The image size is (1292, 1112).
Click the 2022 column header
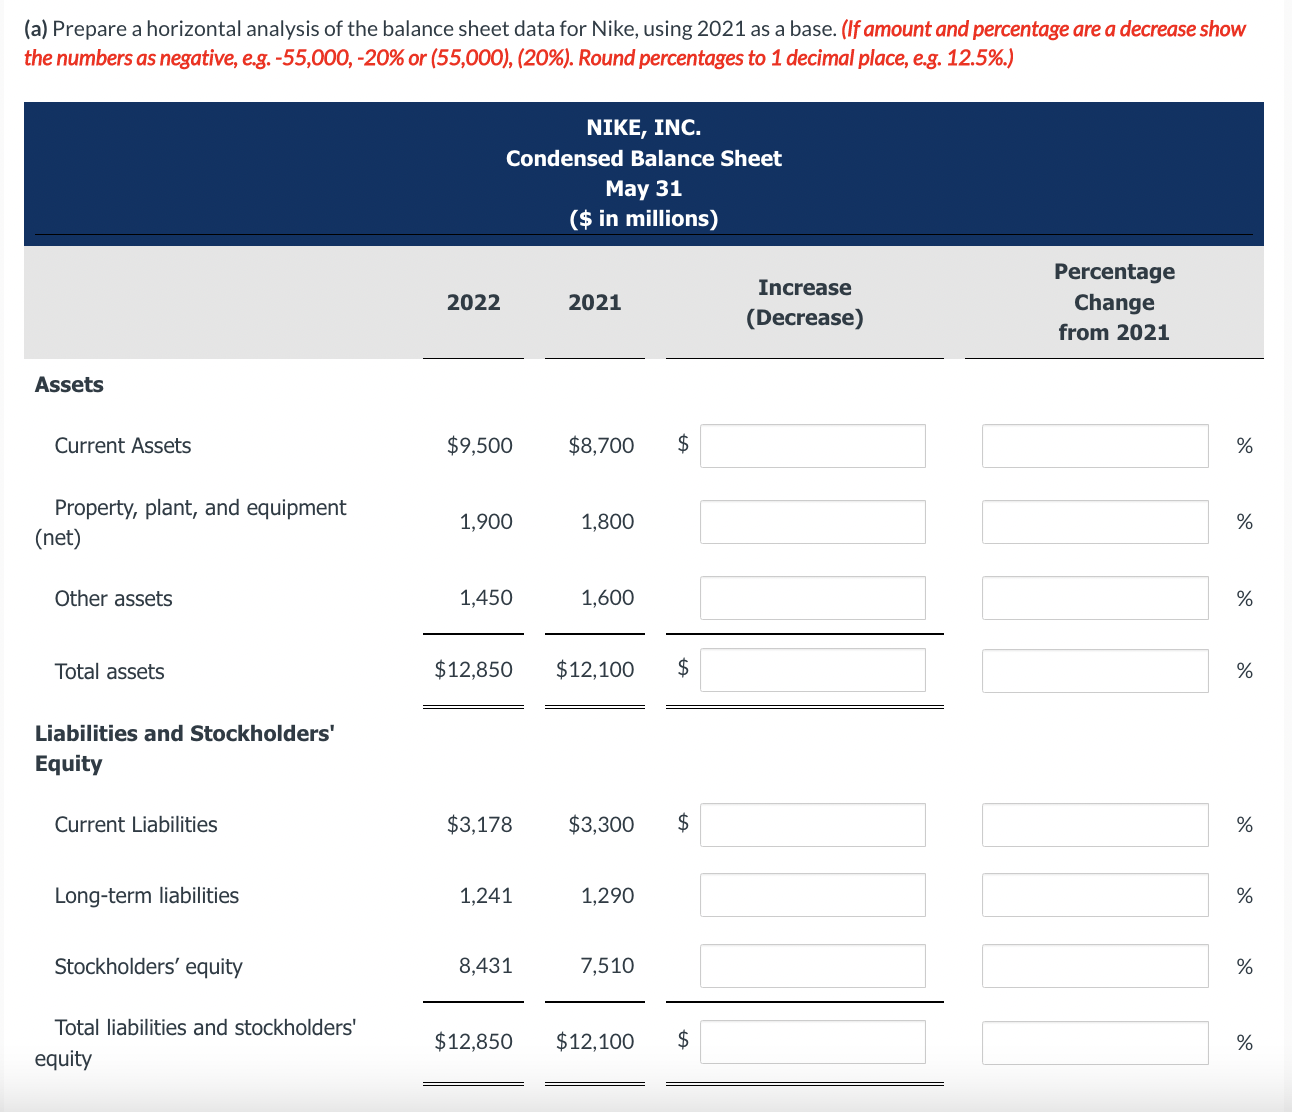[x=474, y=302]
